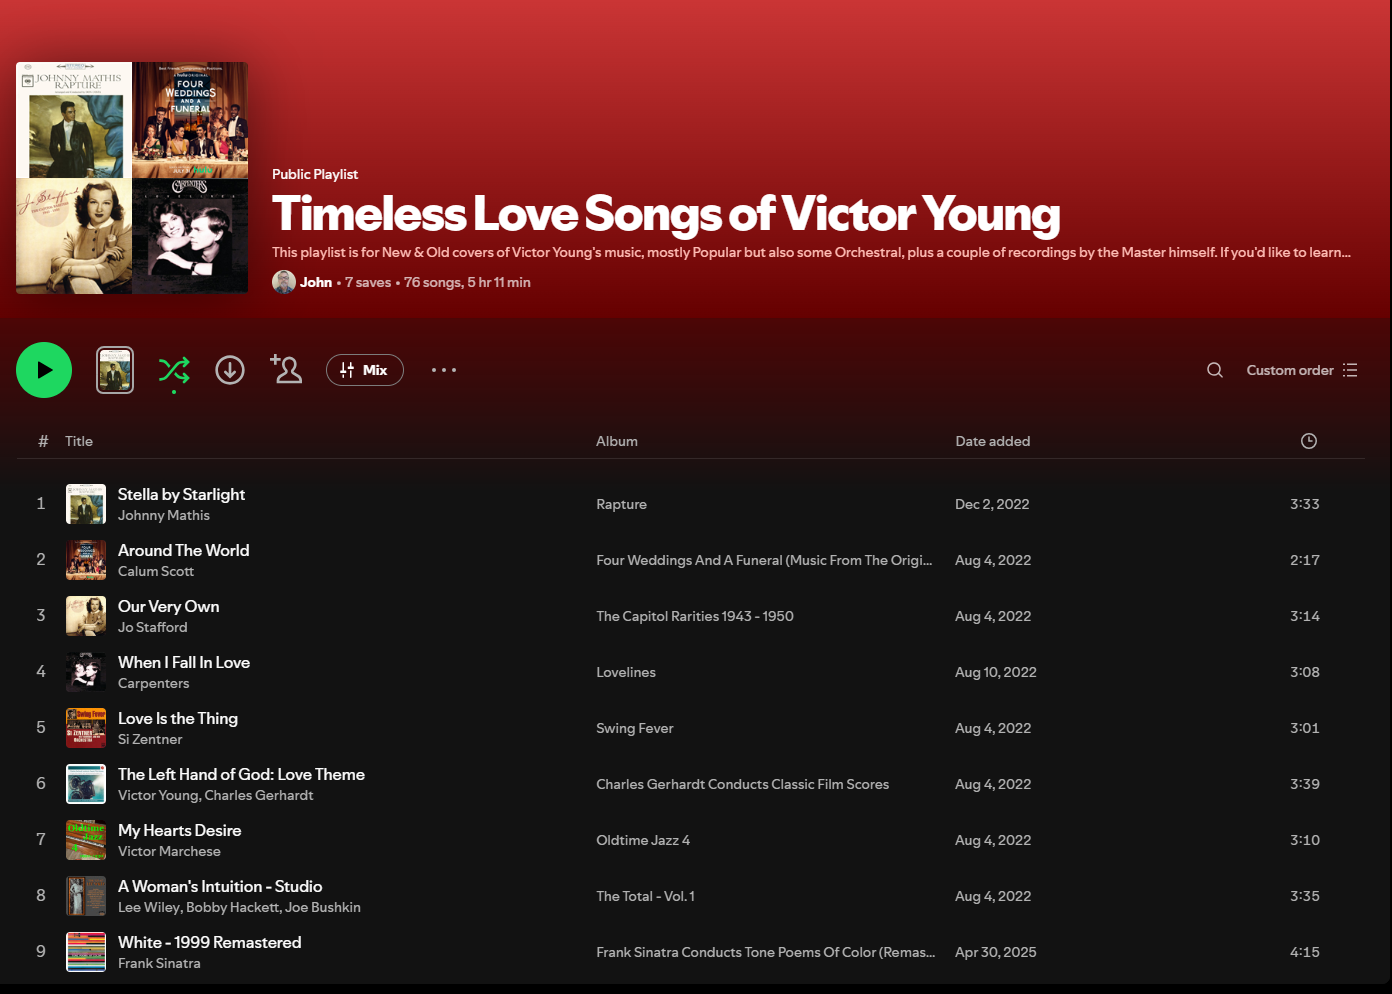Open John's profile link
Viewport: 1392px width, 994px height.
click(x=316, y=282)
